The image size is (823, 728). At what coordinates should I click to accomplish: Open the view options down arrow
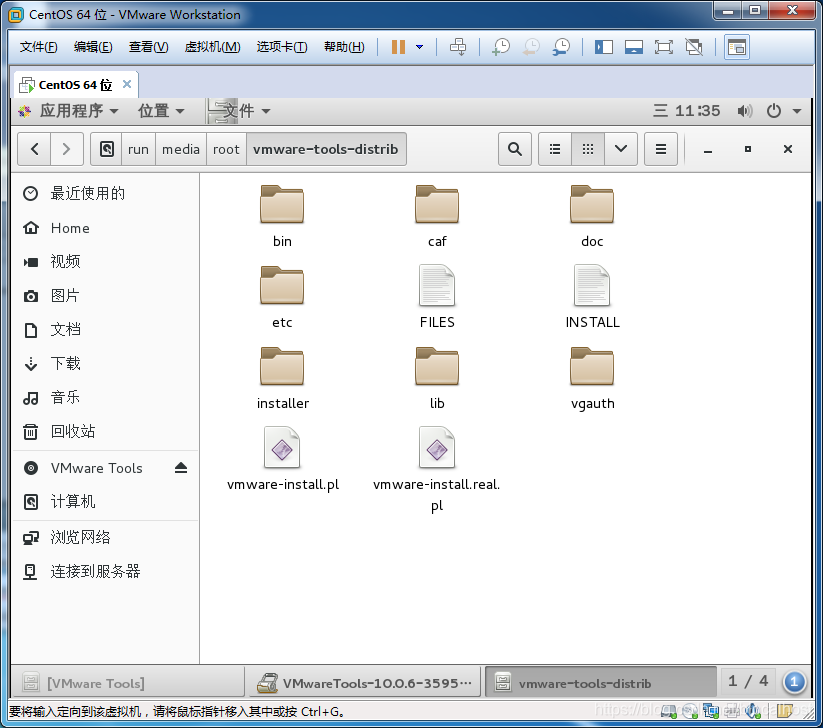621,149
